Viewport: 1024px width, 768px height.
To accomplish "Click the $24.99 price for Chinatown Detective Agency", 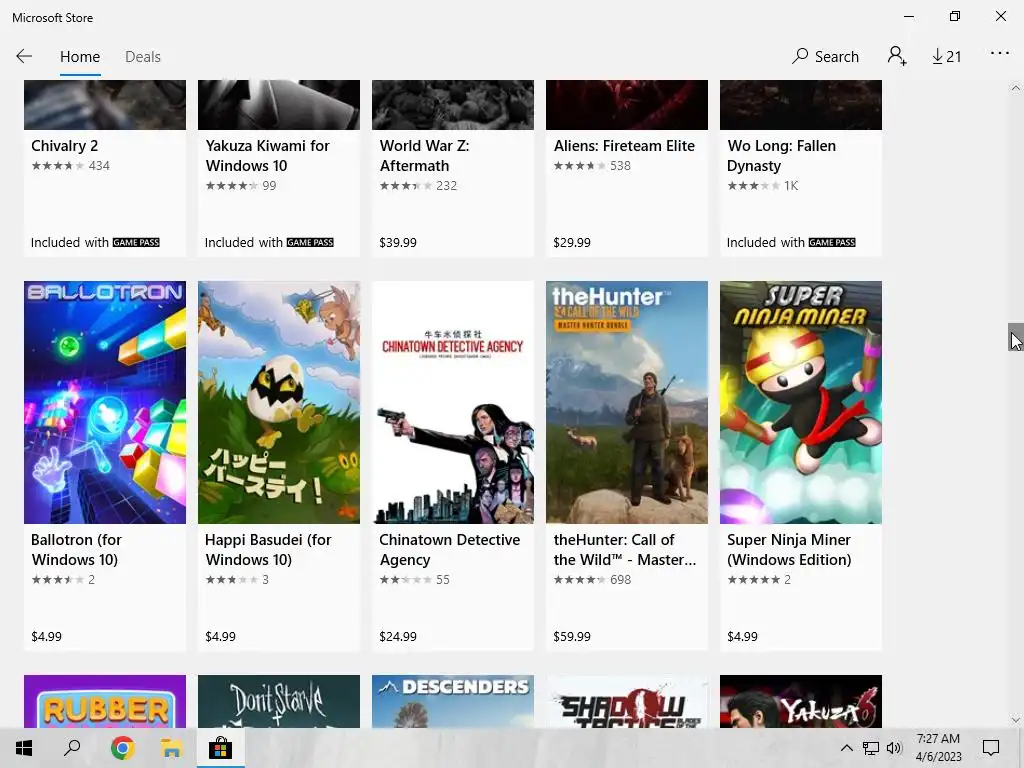I will pyautogui.click(x=398, y=636).
